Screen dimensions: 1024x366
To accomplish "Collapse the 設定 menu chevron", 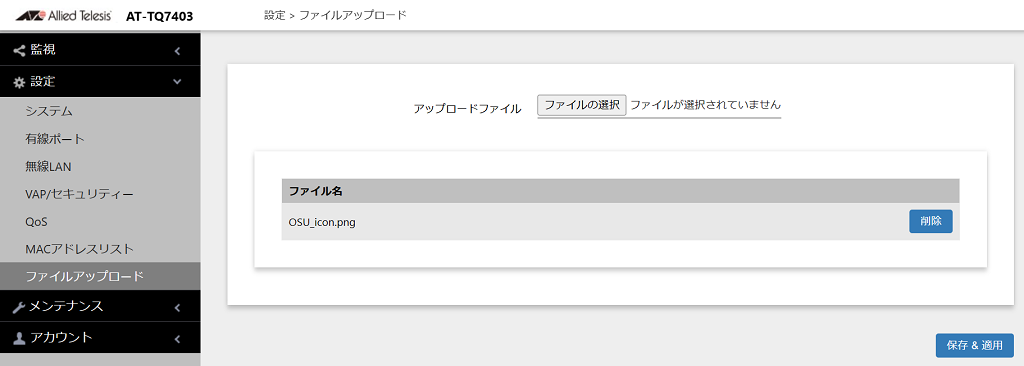I will tap(177, 82).
